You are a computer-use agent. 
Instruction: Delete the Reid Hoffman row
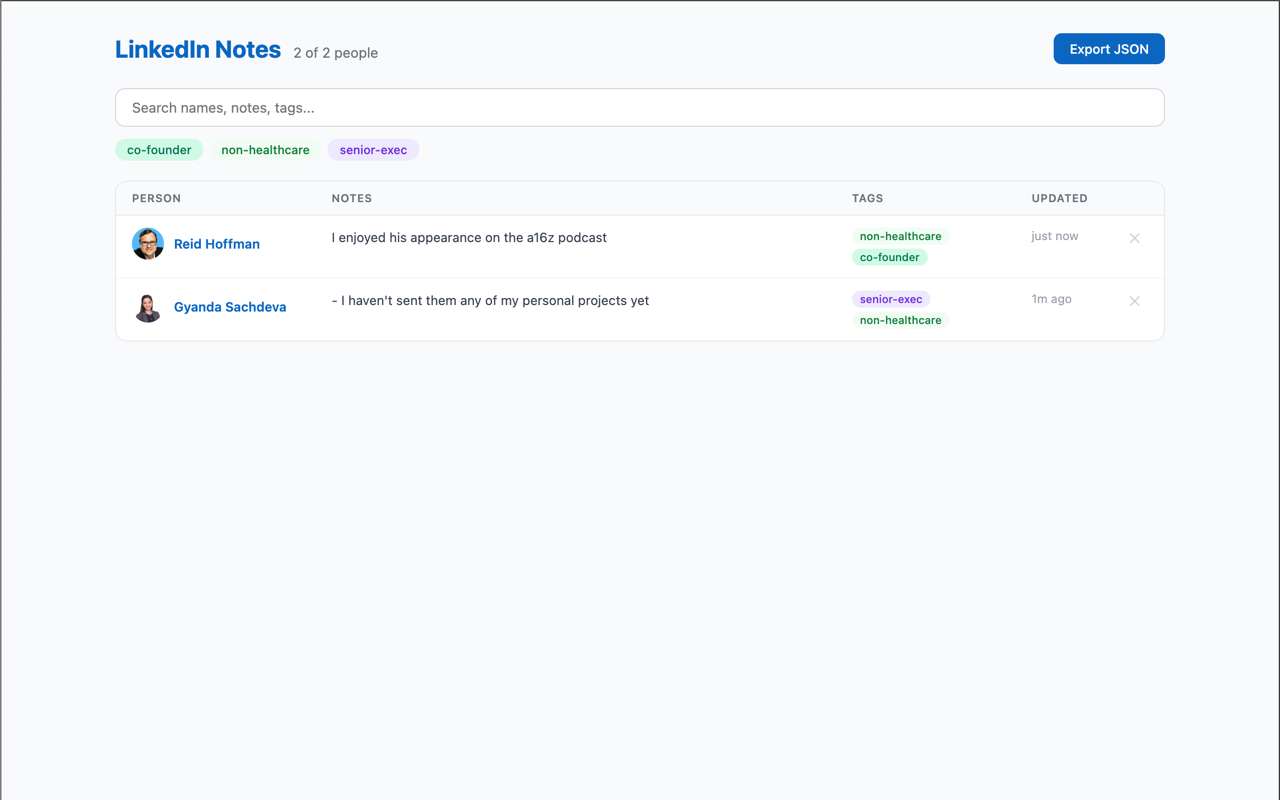1134,238
